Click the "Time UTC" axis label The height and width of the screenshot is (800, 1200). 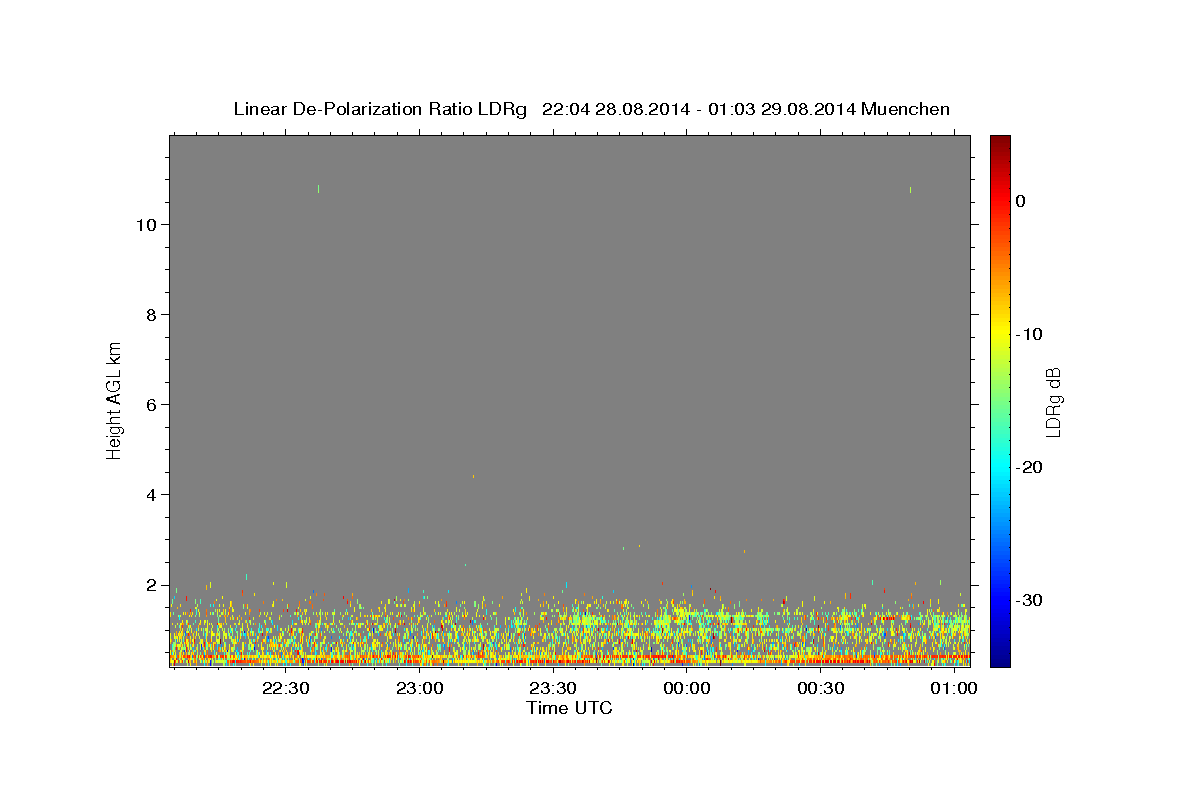[569, 708]
